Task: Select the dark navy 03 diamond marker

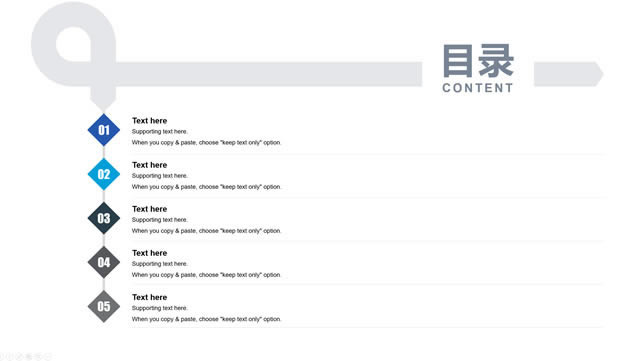Action: pos(104,218)
